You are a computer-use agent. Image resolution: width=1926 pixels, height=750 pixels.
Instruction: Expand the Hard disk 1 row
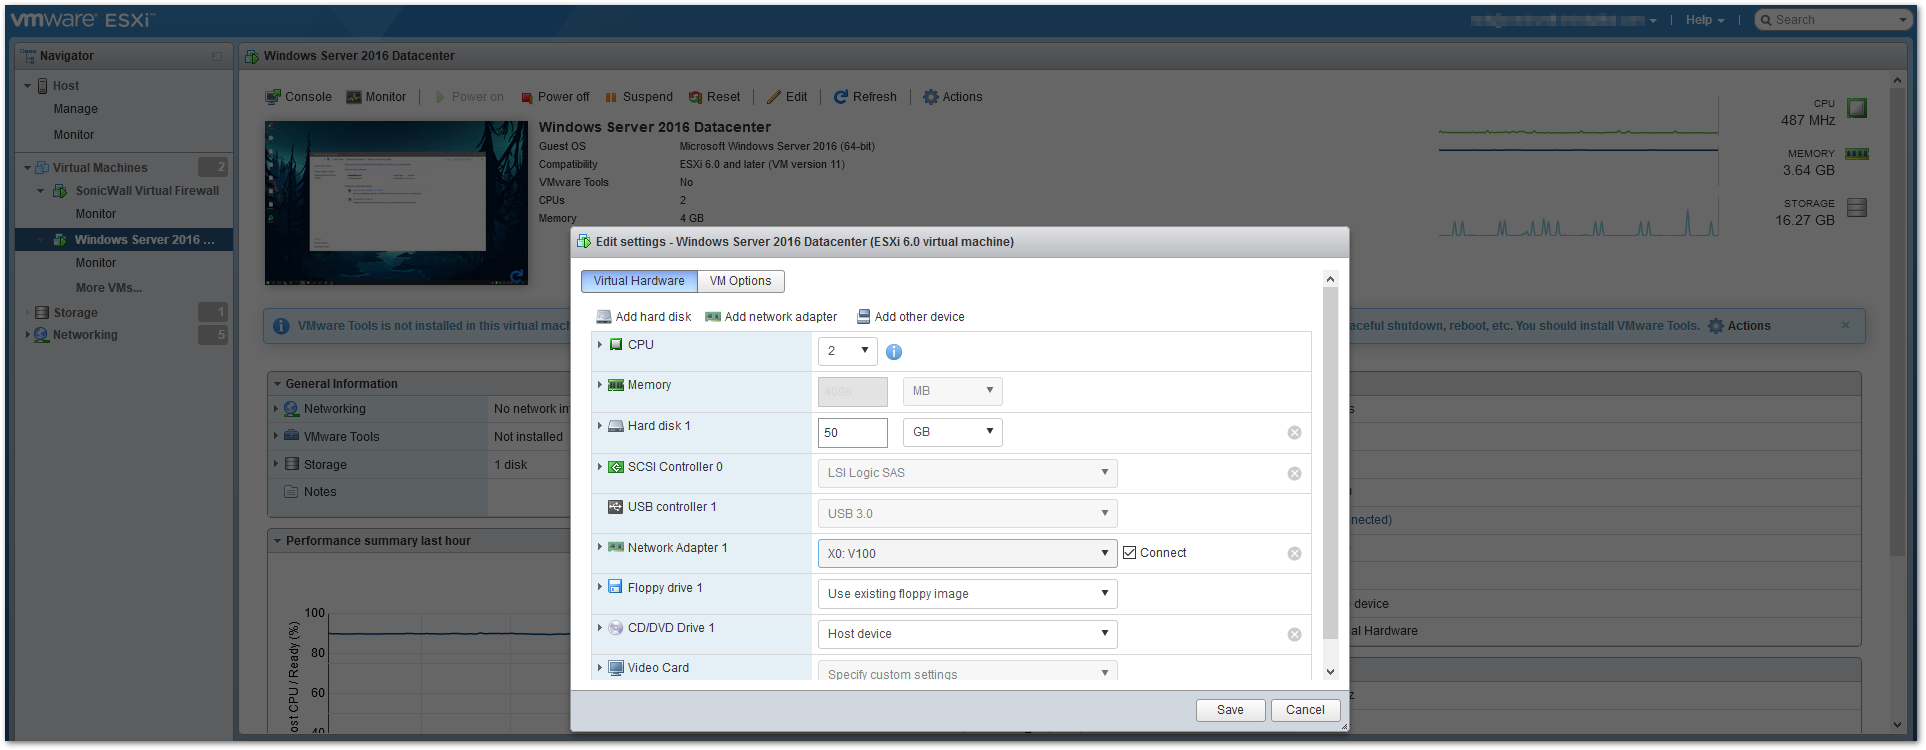[x=600, y=426]
